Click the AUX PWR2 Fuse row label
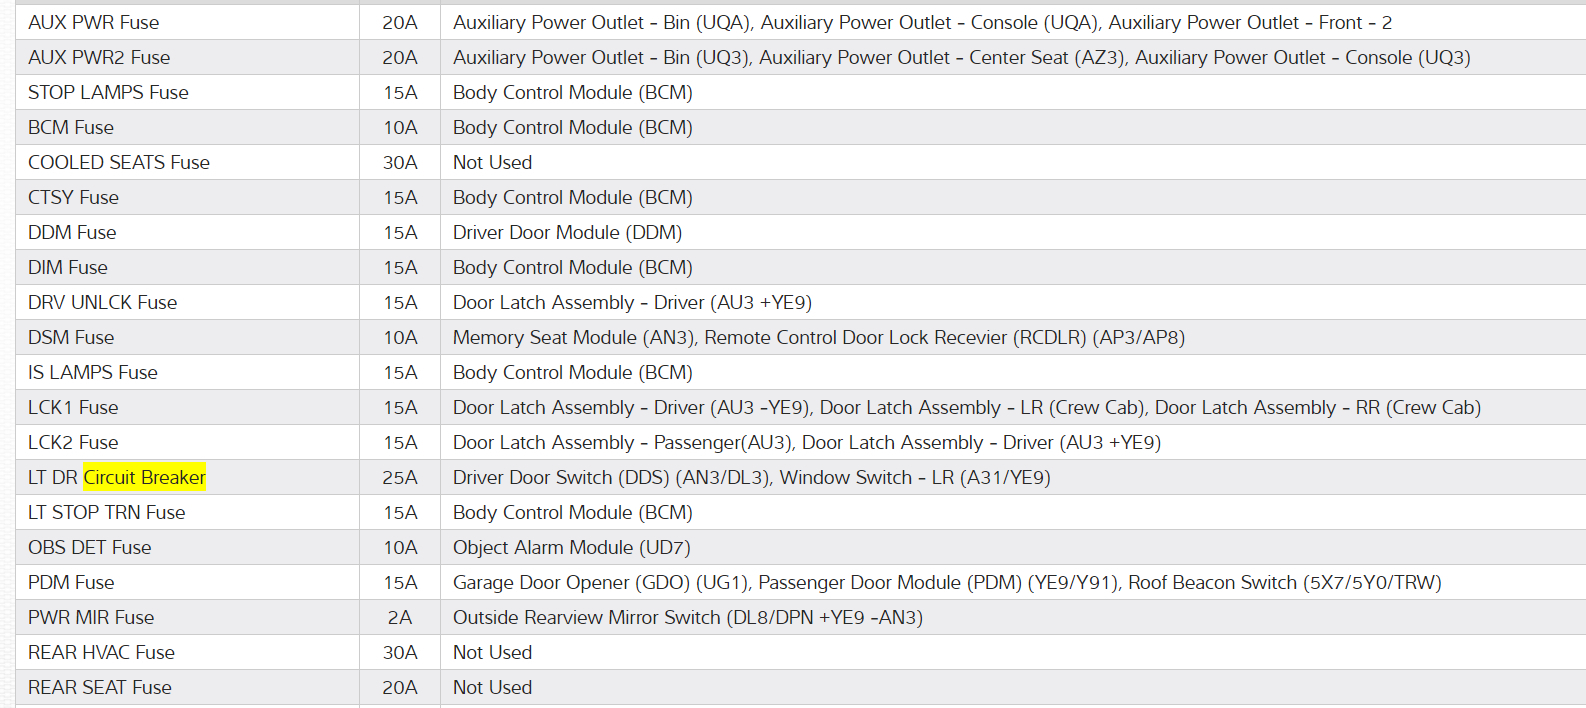This screenshot has height=708, width=1586. click(x=99, y=57)
